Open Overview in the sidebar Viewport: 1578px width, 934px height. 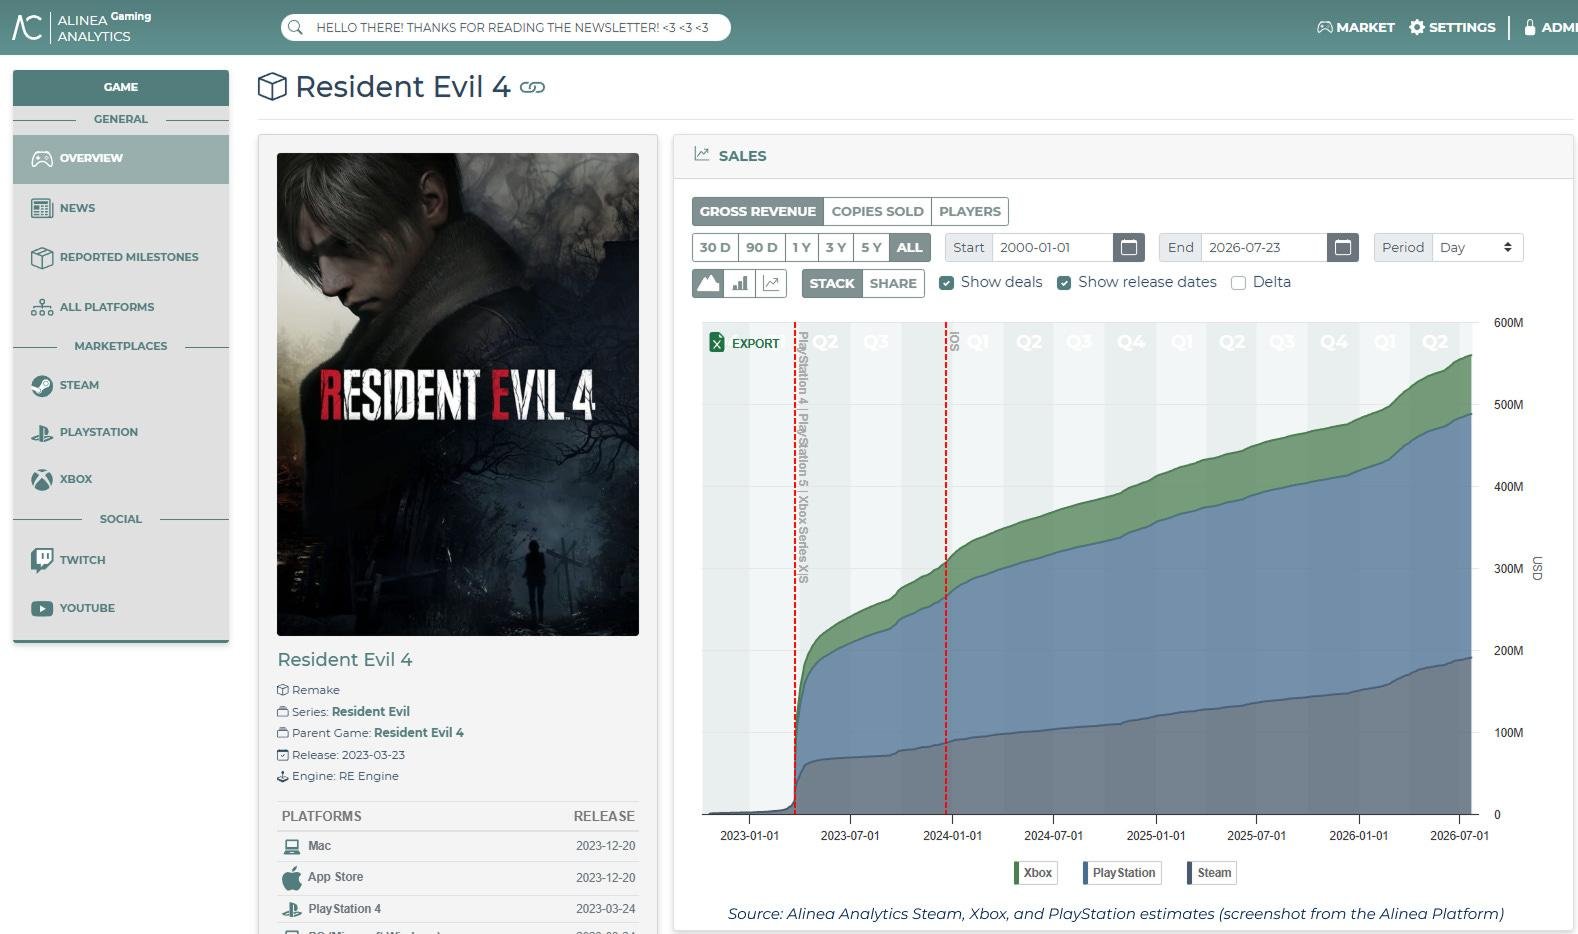coord(121,159)
